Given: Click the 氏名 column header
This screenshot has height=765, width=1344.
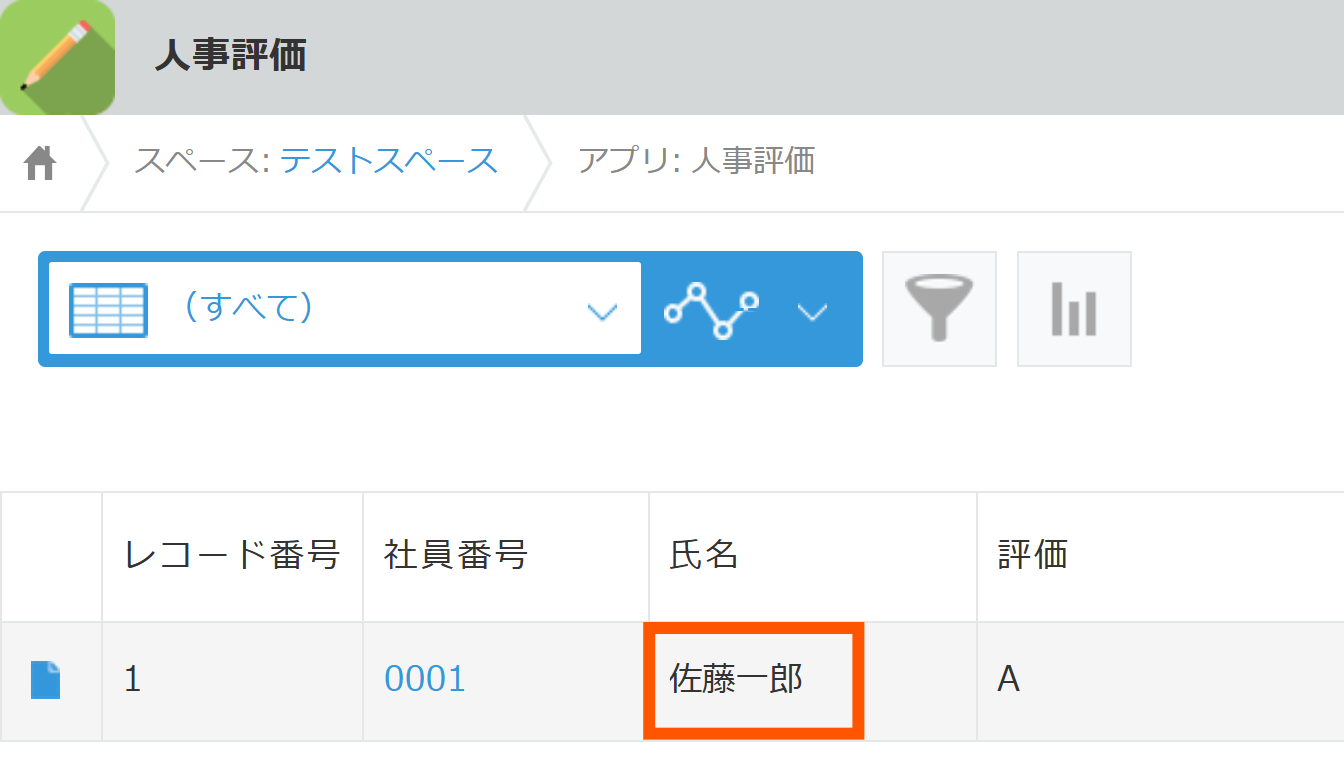Looking at the screenshot, I should [x=704, y=554].
